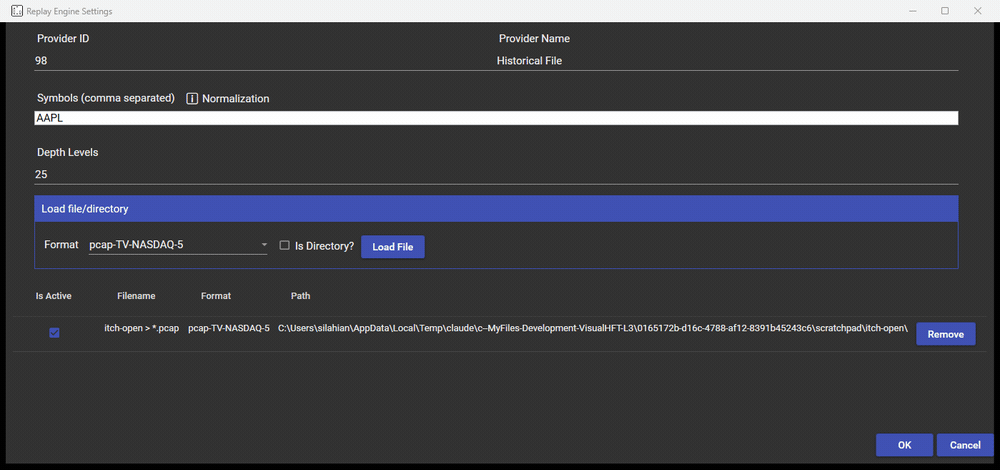This screenshot has width=1000, height=470.
Task: Click the Replay Engine Settings window icon
Action: 17,11
